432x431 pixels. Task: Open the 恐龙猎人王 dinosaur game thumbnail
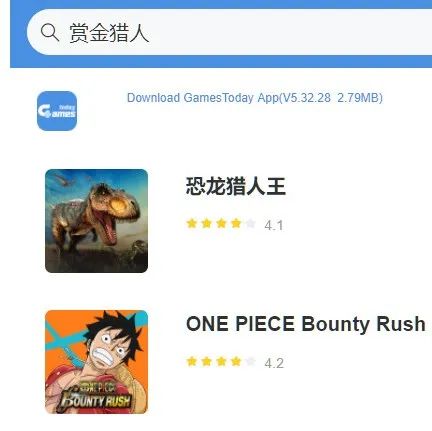point(96,221)
